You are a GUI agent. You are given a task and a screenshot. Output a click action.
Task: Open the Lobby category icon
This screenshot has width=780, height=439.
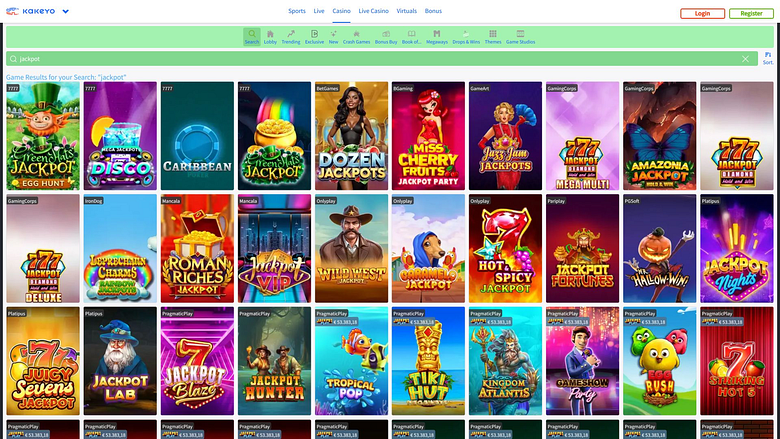tap(270, 37)
